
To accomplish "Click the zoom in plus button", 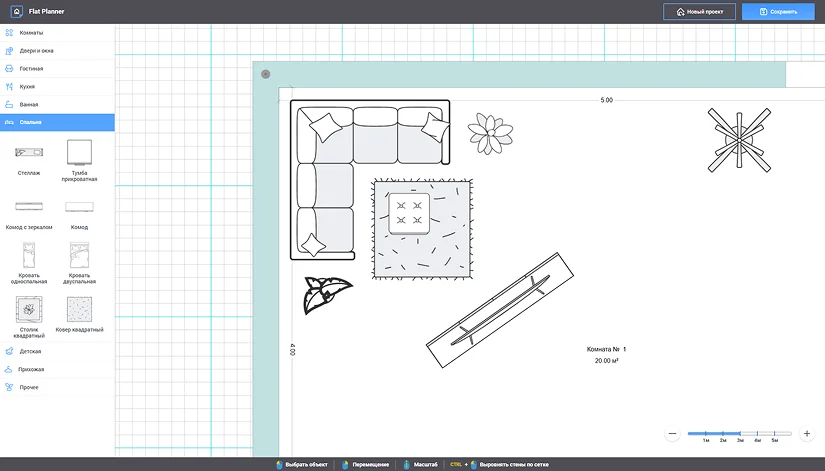I will pos(807,434).
